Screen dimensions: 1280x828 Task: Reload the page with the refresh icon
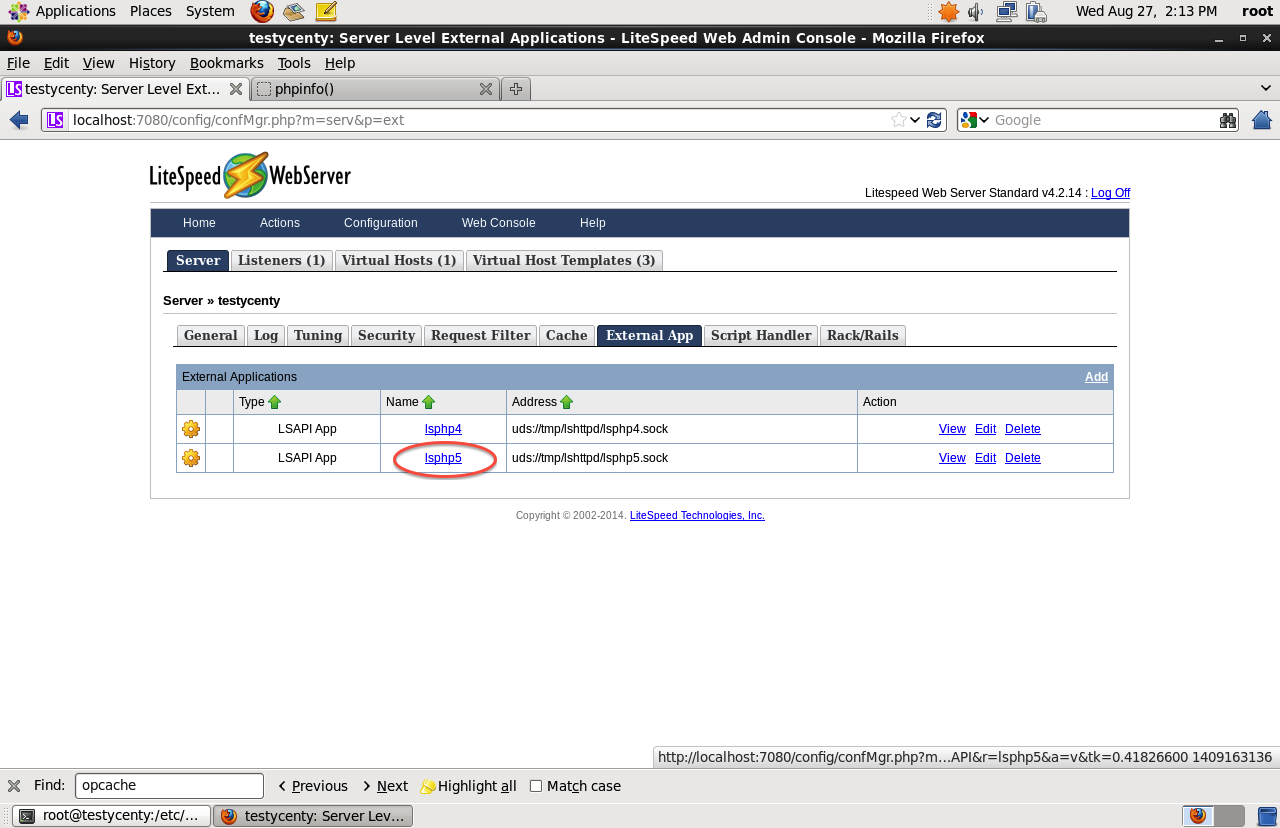click(934, 120)
